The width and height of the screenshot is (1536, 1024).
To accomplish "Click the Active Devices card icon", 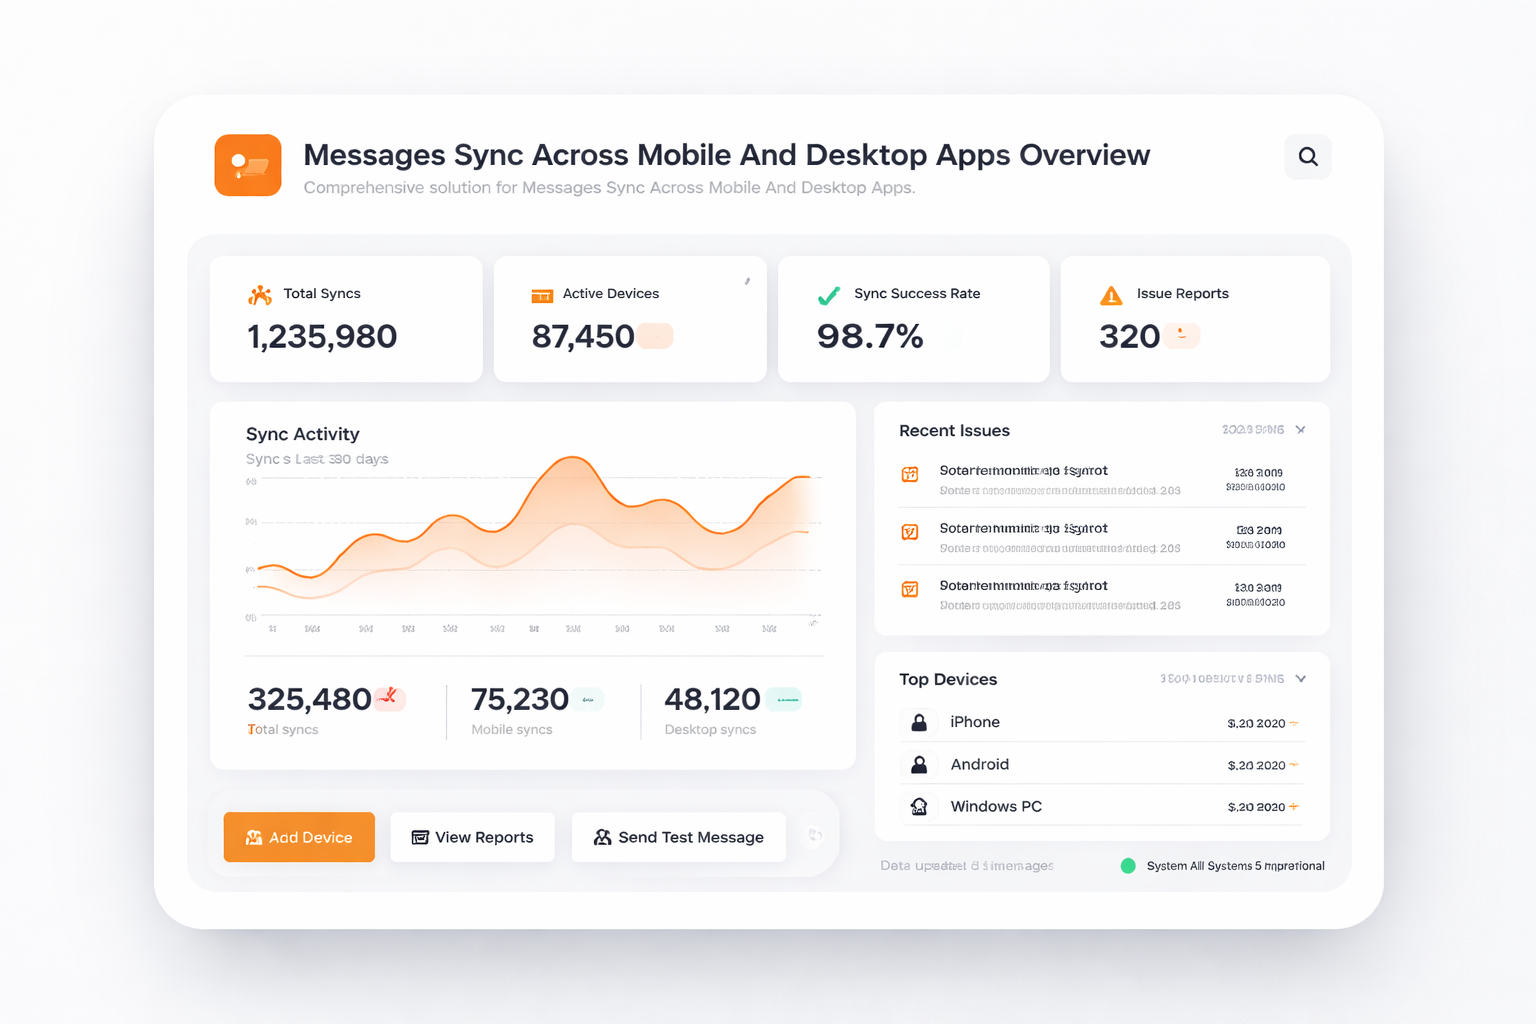I will click(x=542, y=295).
